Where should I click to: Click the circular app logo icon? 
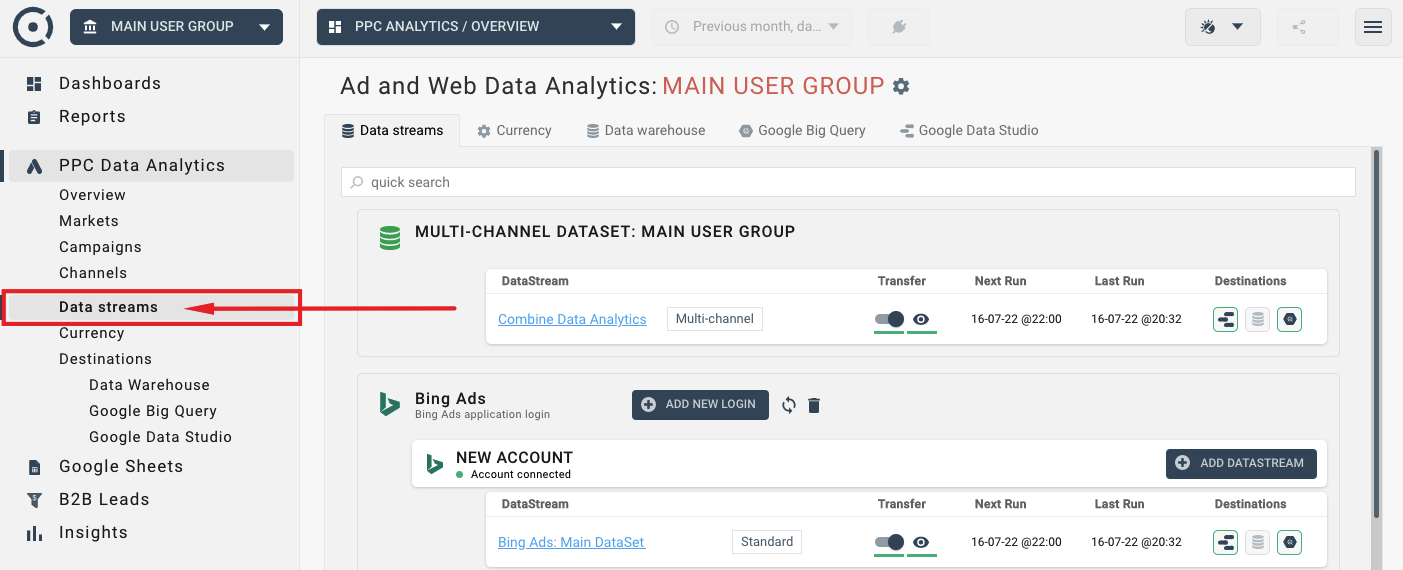pyautogui.click(x=33, y=27)
